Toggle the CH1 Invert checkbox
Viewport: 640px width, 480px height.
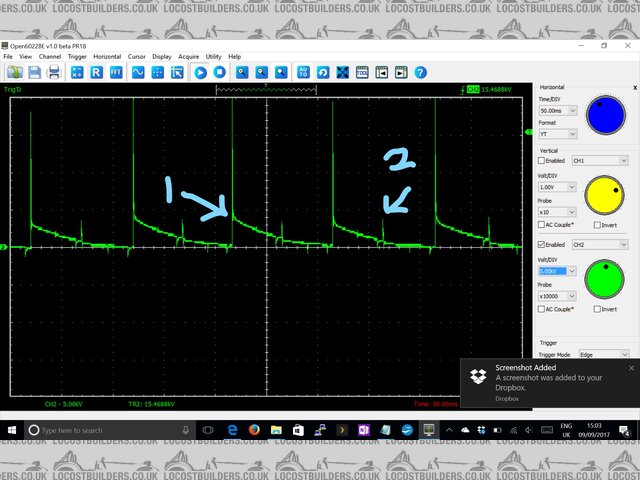(x=598, y=224)
